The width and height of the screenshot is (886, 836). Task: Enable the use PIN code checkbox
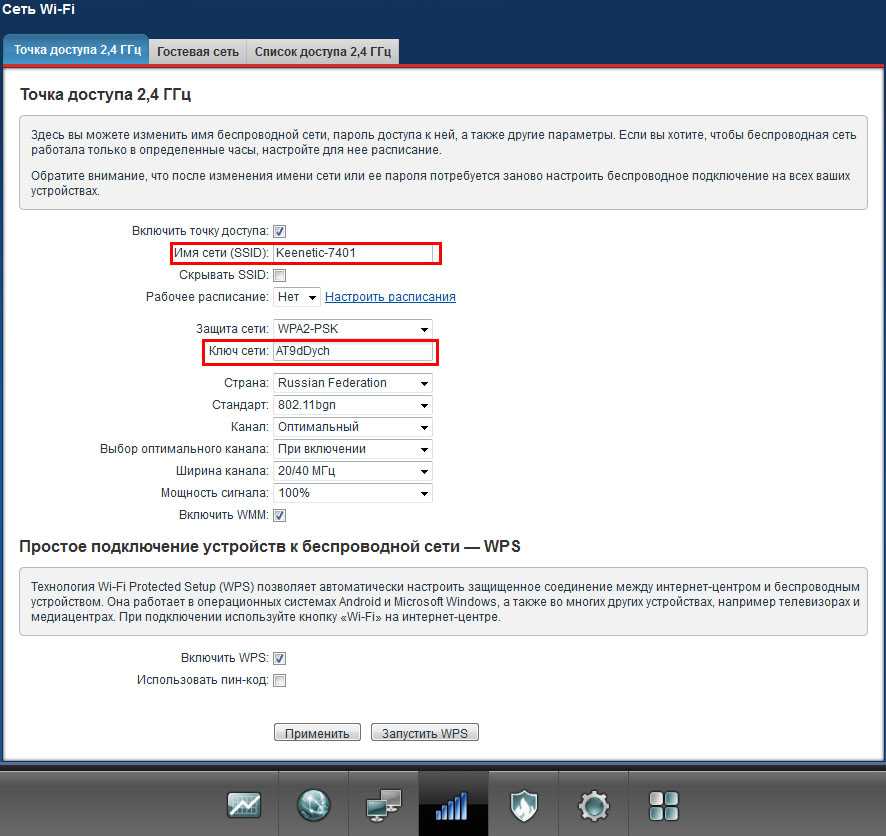(280, 680)
